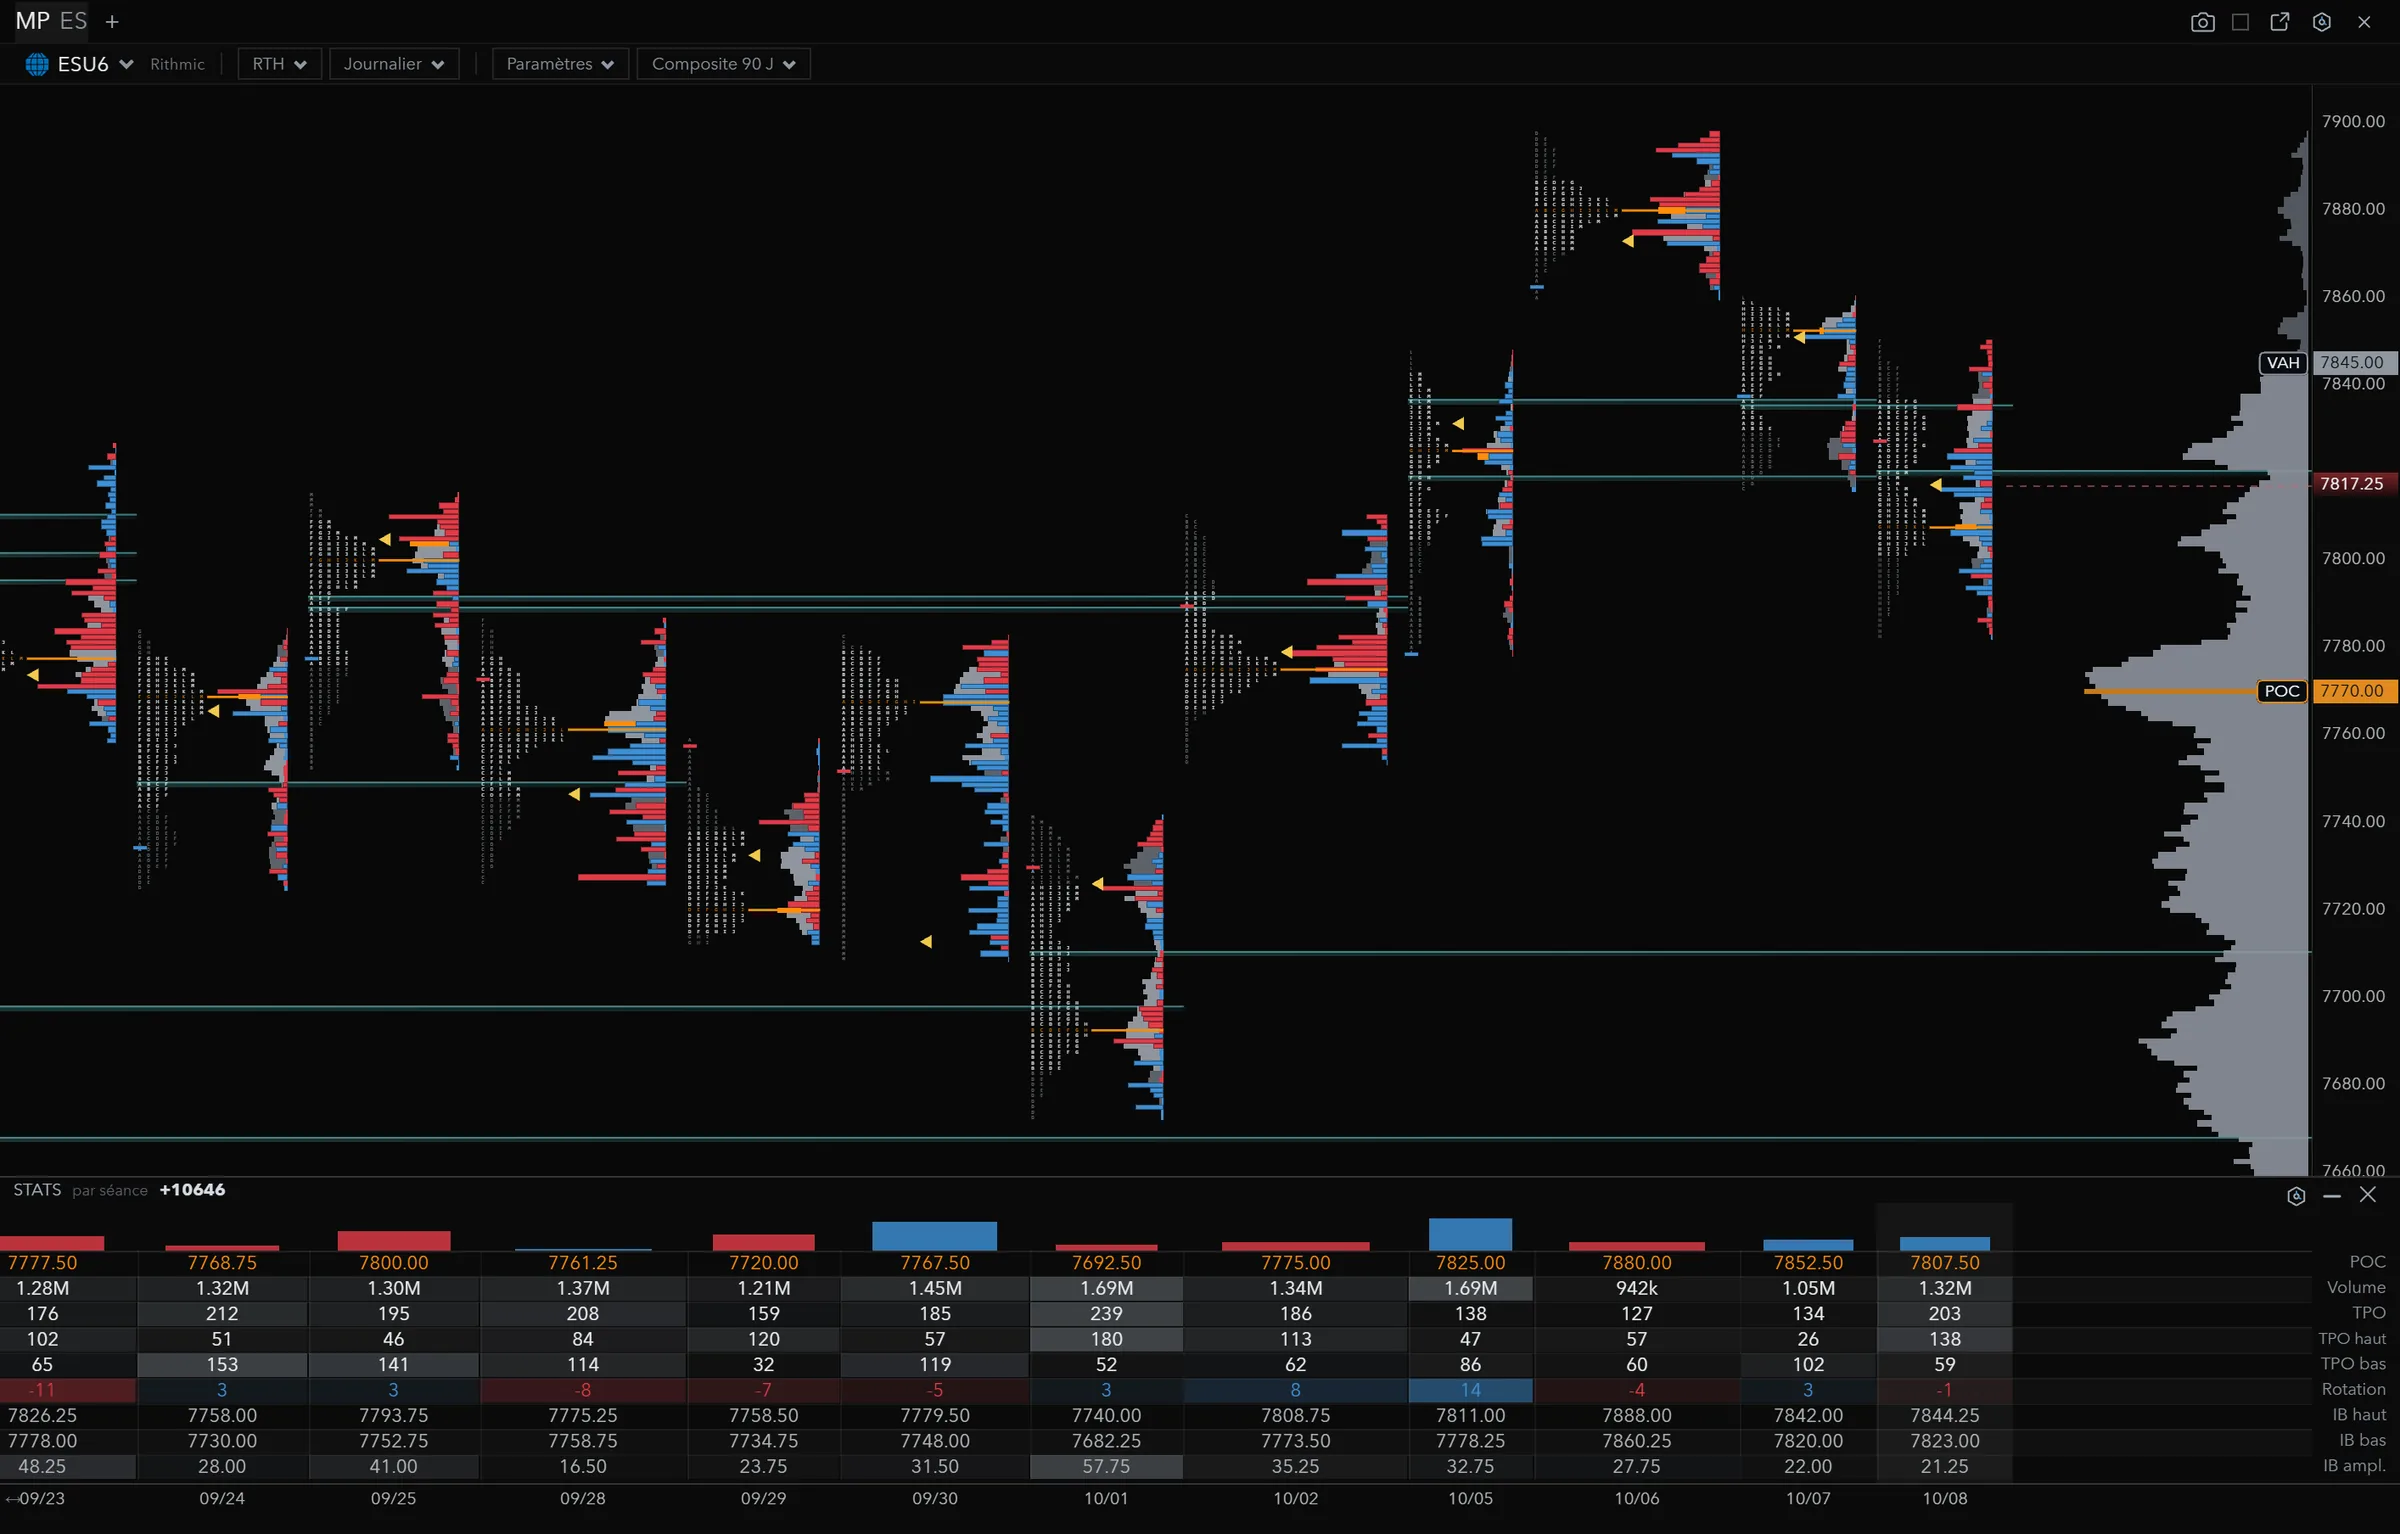Click STATS par séance label
2400x1534 pixels.
pos(80,1190)
